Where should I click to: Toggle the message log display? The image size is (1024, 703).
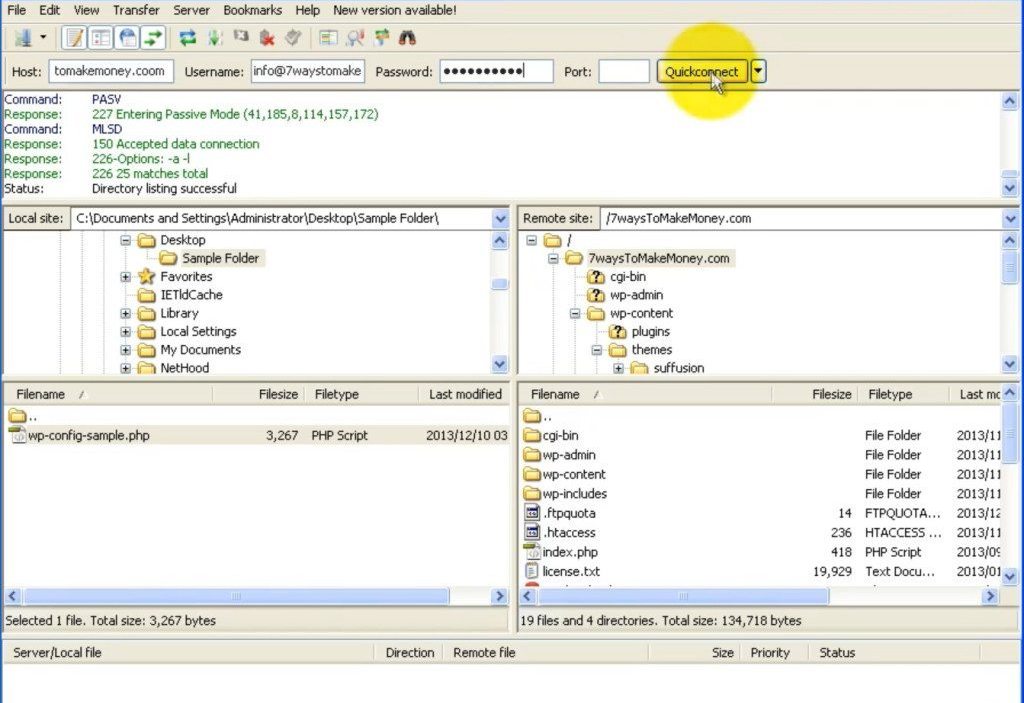[74, 39]
